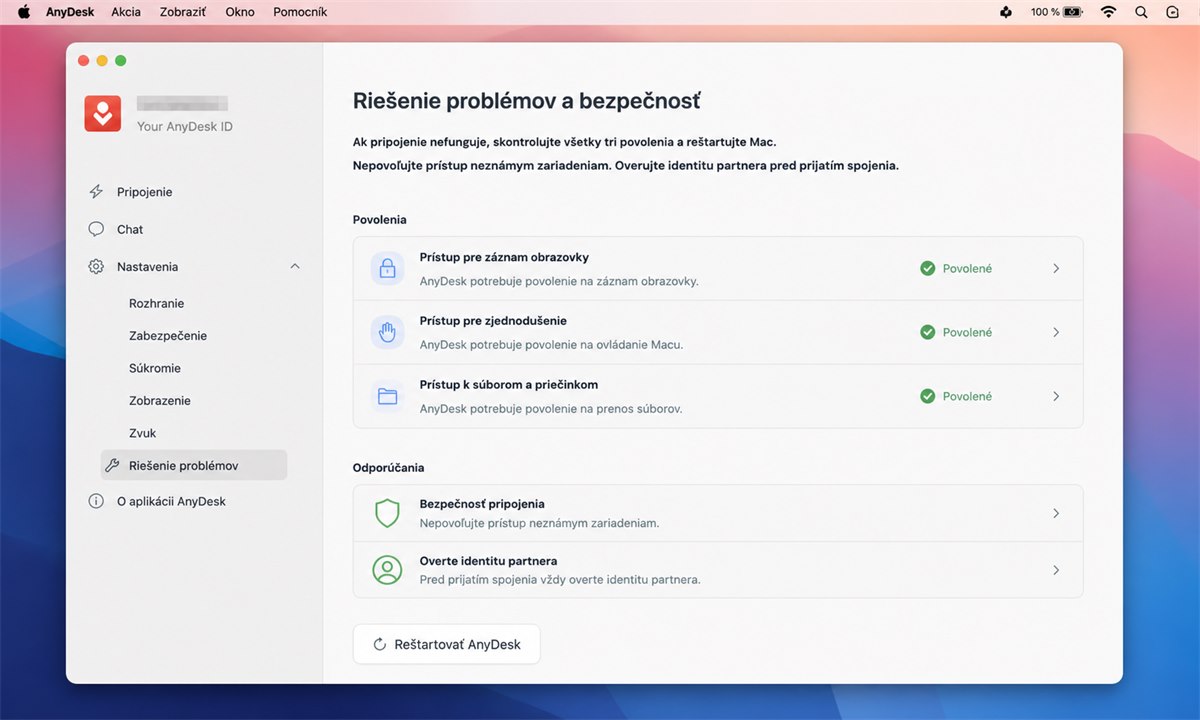The width and height of the screenshot is (1200, 720).
Task: Click the battery indicator in menu bar
Action: pos(1074,12)
